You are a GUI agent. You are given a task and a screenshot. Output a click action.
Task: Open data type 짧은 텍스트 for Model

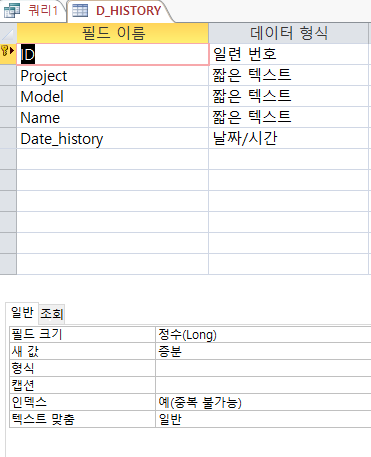point(289,96)
